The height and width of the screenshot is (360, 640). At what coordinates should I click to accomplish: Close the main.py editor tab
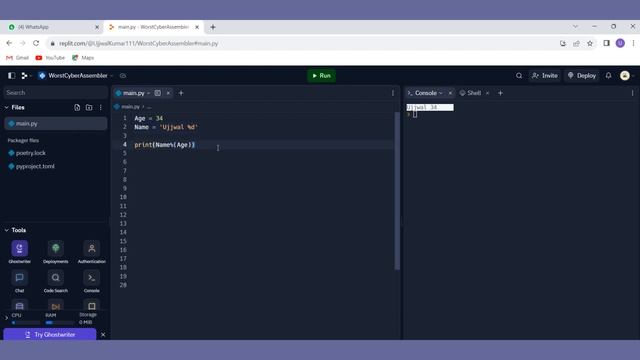point(168,93)
